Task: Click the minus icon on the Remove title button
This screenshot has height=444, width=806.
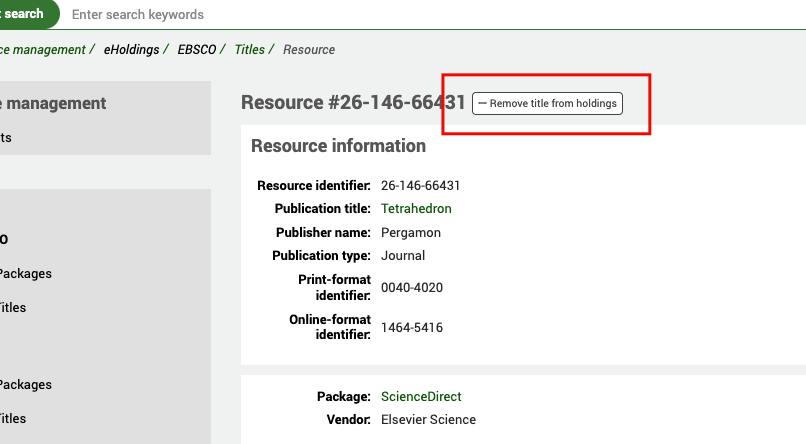Action: 482,104
